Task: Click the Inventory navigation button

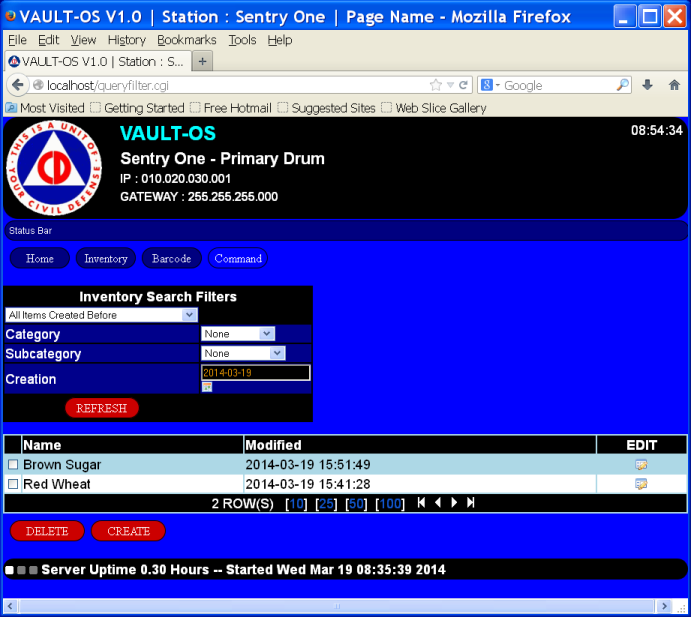Action: 105,259
